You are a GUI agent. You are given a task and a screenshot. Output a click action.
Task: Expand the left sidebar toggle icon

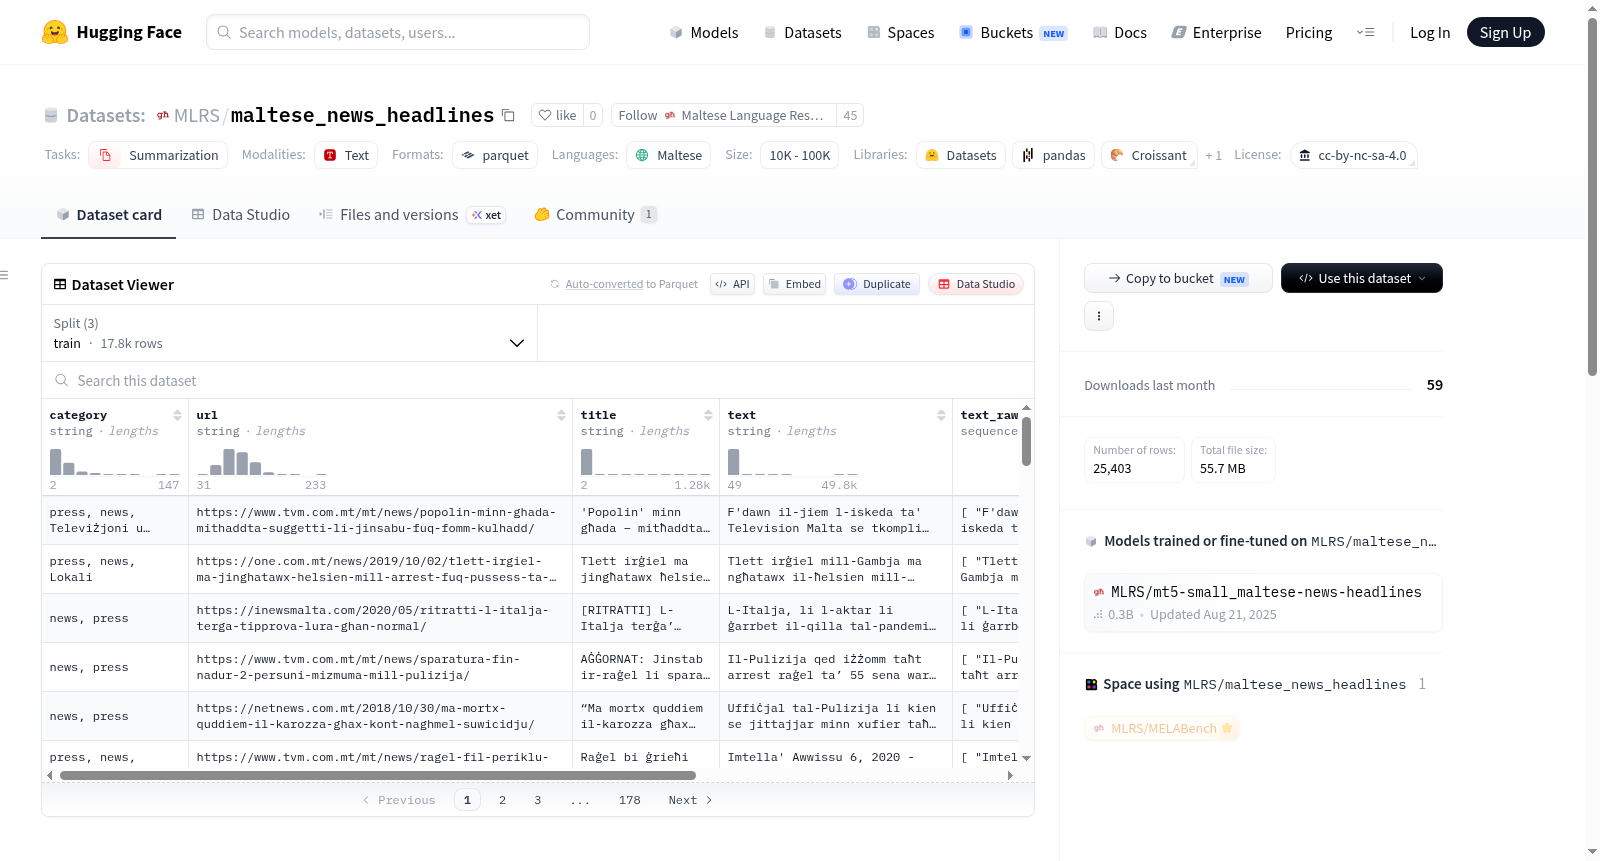click(x=5, y=275)
